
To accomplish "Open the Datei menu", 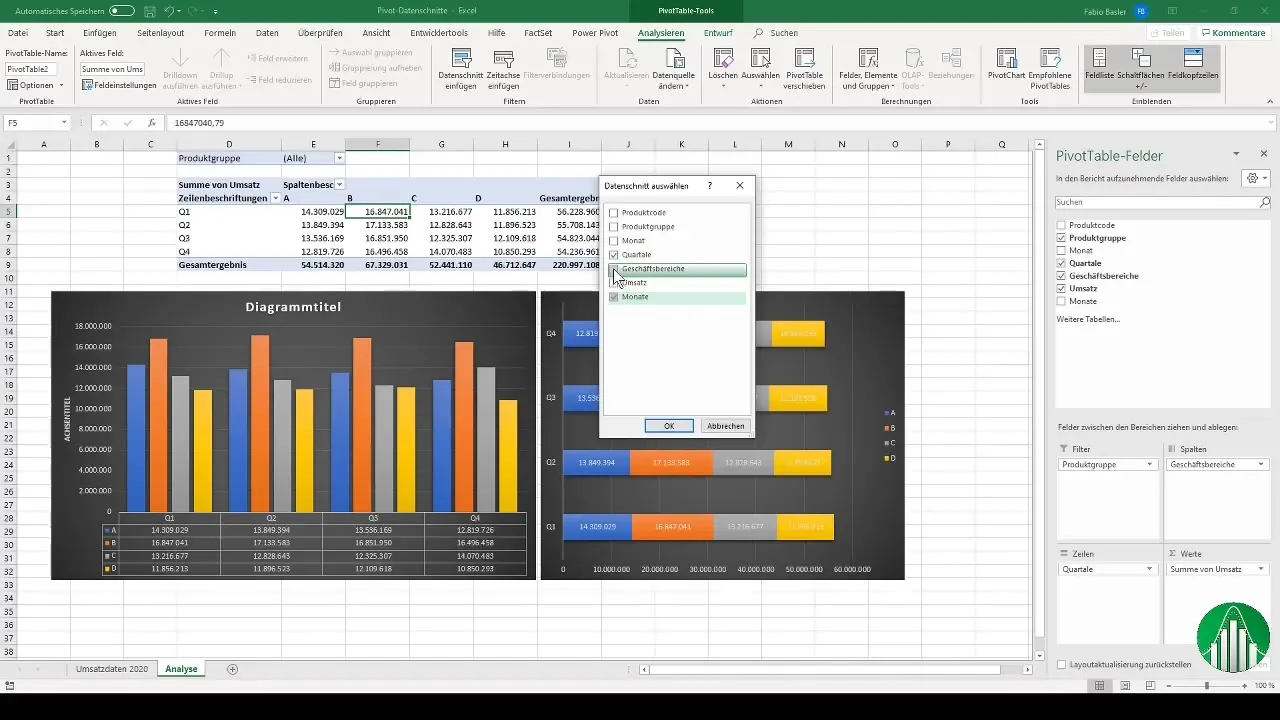I will (17, 33).
